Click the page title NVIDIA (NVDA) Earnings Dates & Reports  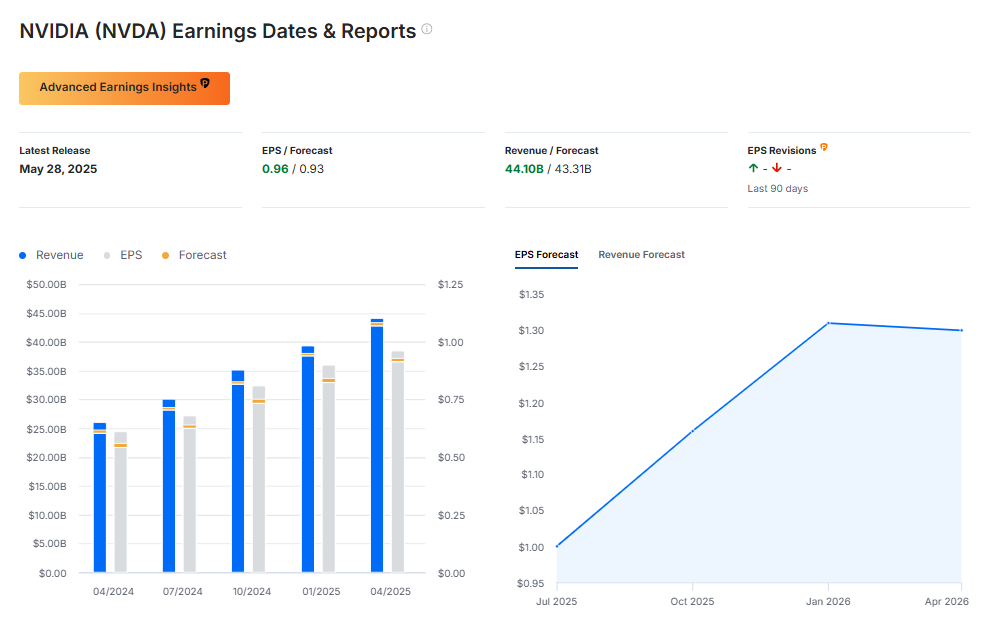pos(218,31)
